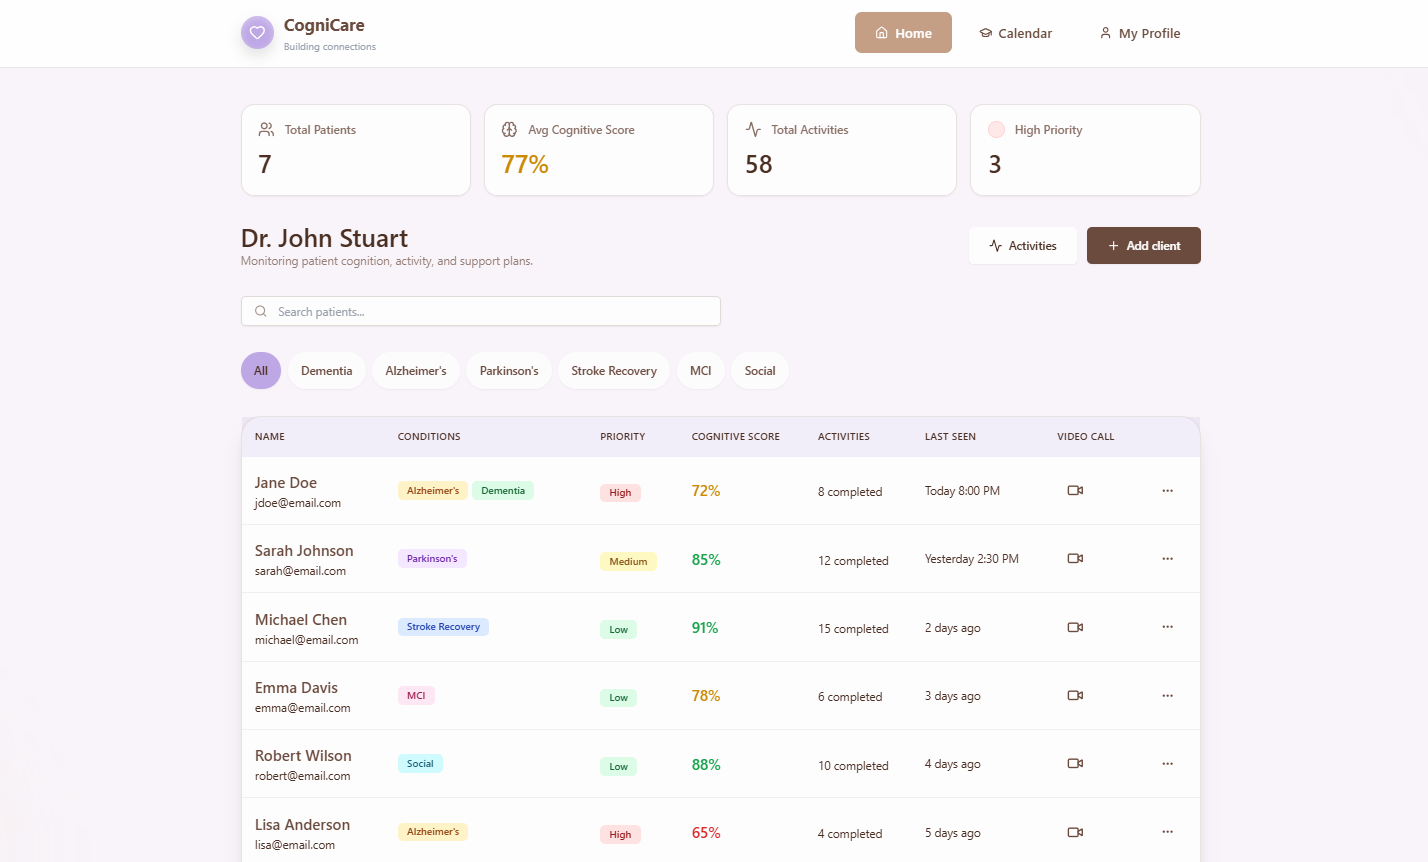1428x862 pixels.
Task: Click the Add client button
Action: click(1144, 246)
